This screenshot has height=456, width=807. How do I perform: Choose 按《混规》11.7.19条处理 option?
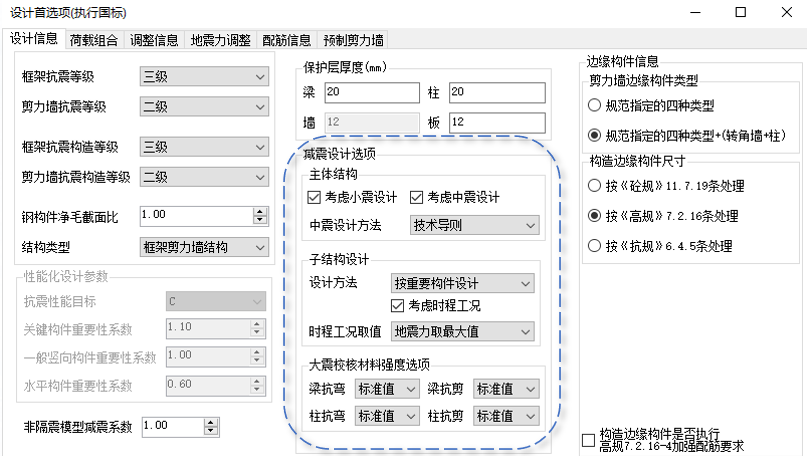click(x=595, y=186)
